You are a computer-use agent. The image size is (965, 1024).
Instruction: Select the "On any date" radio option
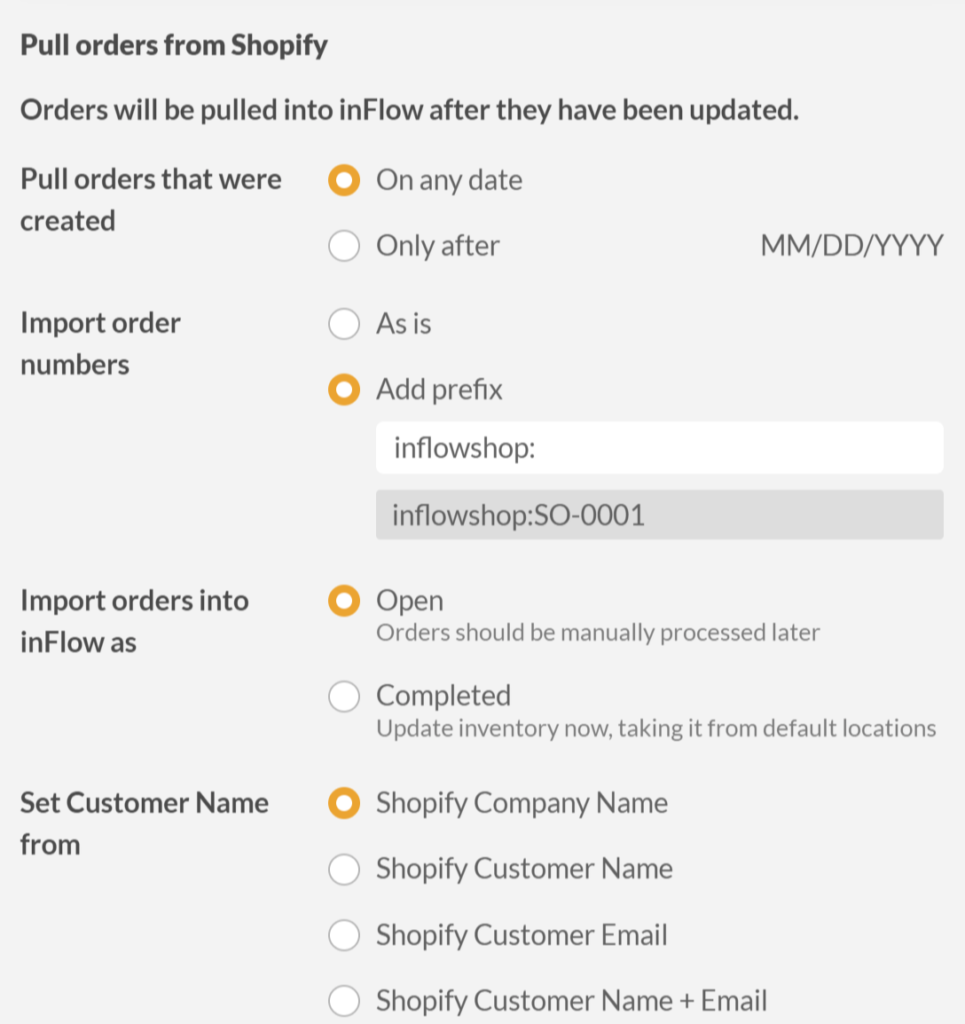344,180
